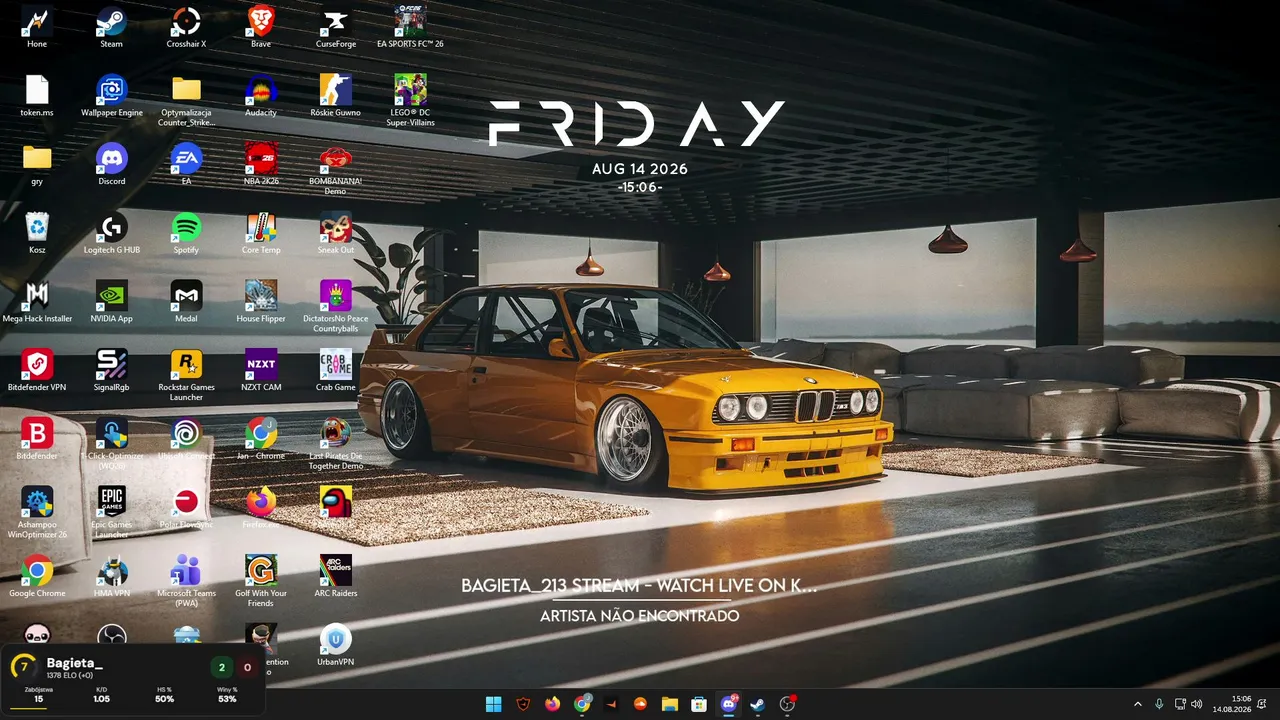Show hidden system tray icons
This screenshot has width=1280, height=720.
pos(1137,704)
